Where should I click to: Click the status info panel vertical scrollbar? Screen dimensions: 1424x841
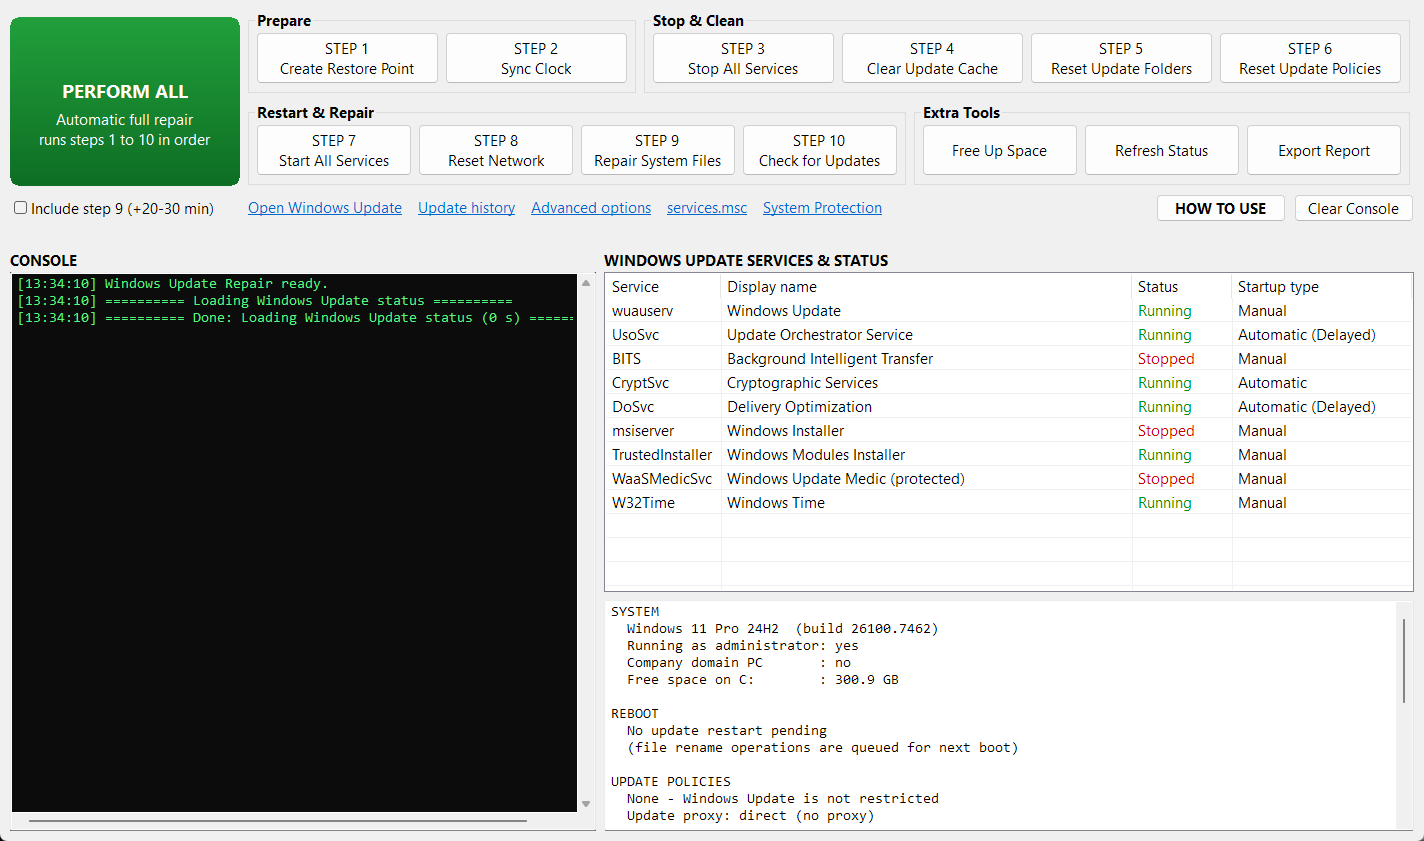[x=1404, y=660]
